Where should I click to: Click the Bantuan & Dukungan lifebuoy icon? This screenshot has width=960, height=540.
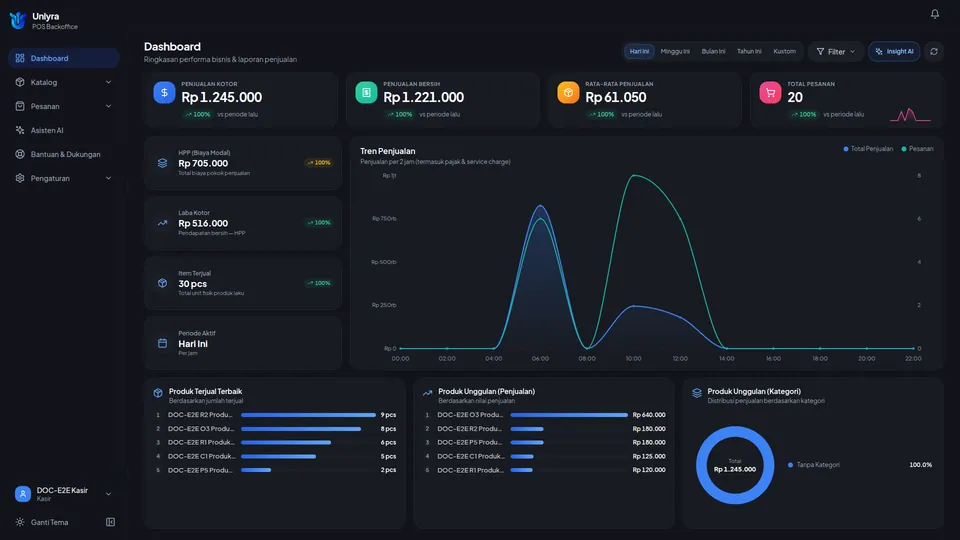tap(20, 154)
